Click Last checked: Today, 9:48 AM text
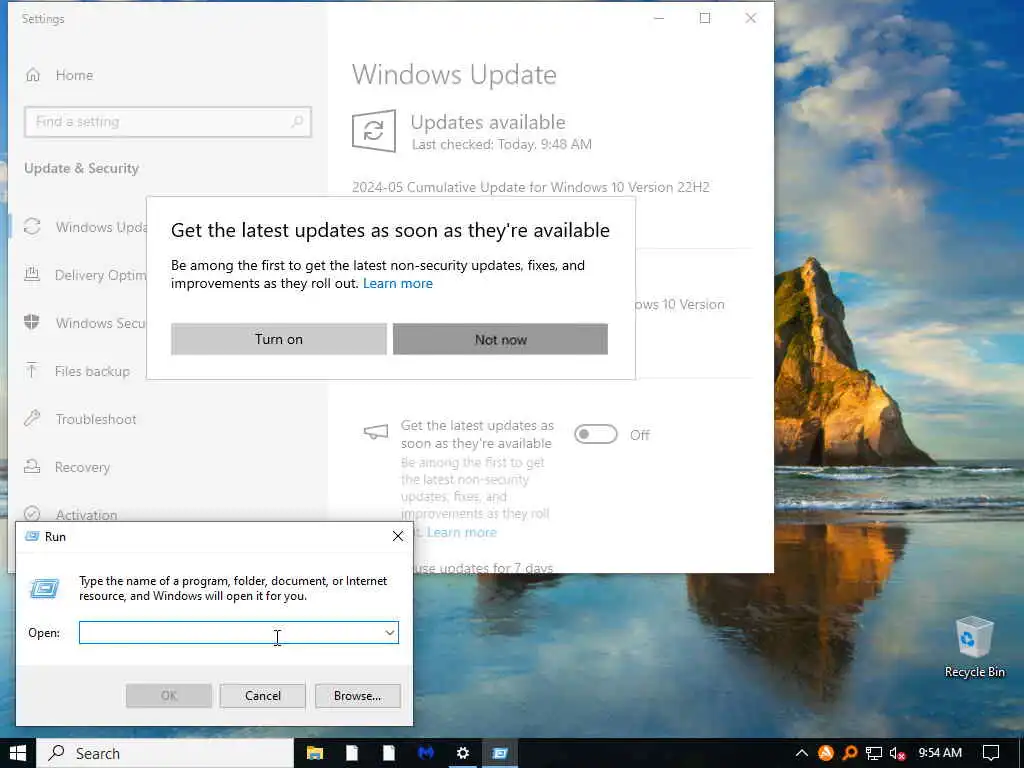 502,144
